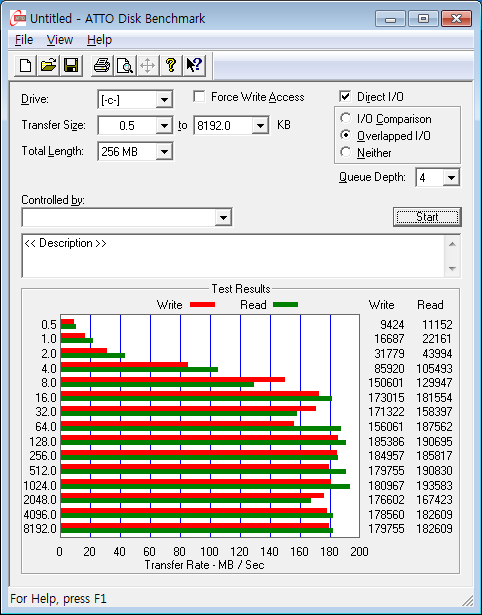482x615 pixels.
Task: Click inside the Description text box
Action: click(x=233, y=256)
